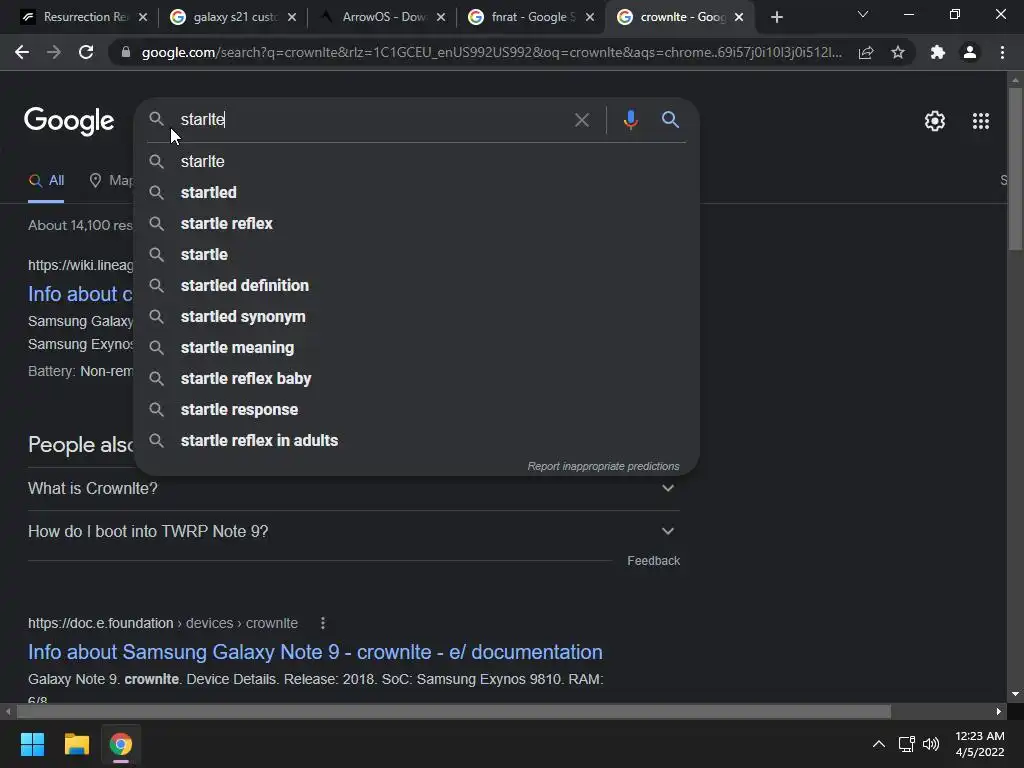Image resolution: width=1024 pixels, height=768 pixels.
Task: Open File Explorer from taskbar
Action: pyautogui.click(x=76, y=744)
